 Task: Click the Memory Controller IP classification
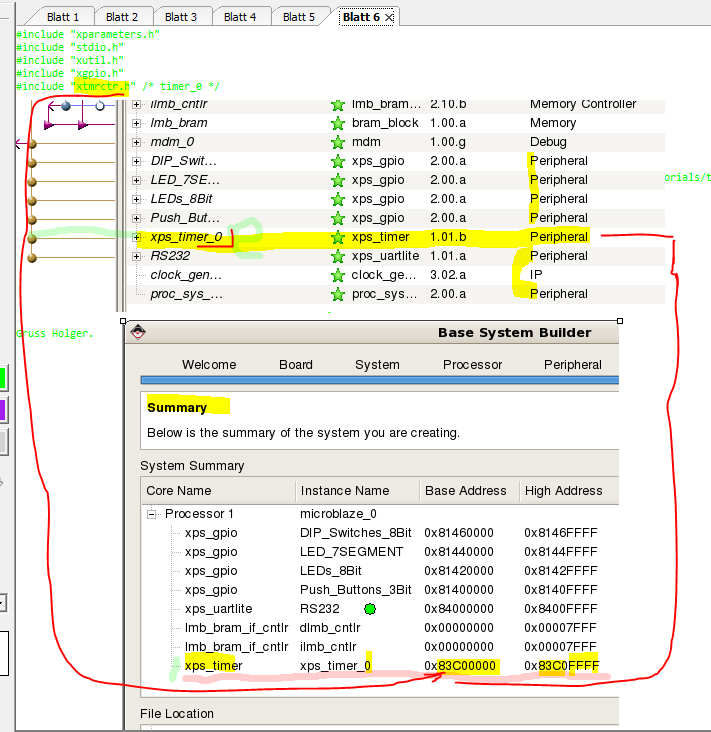[583, 105]
